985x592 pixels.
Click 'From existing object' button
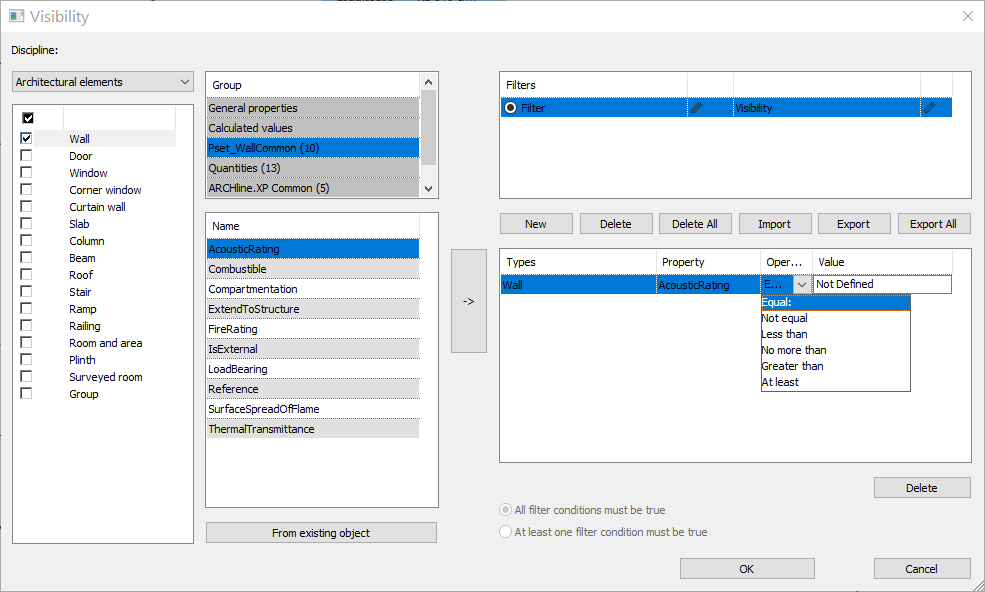[321, 533]
